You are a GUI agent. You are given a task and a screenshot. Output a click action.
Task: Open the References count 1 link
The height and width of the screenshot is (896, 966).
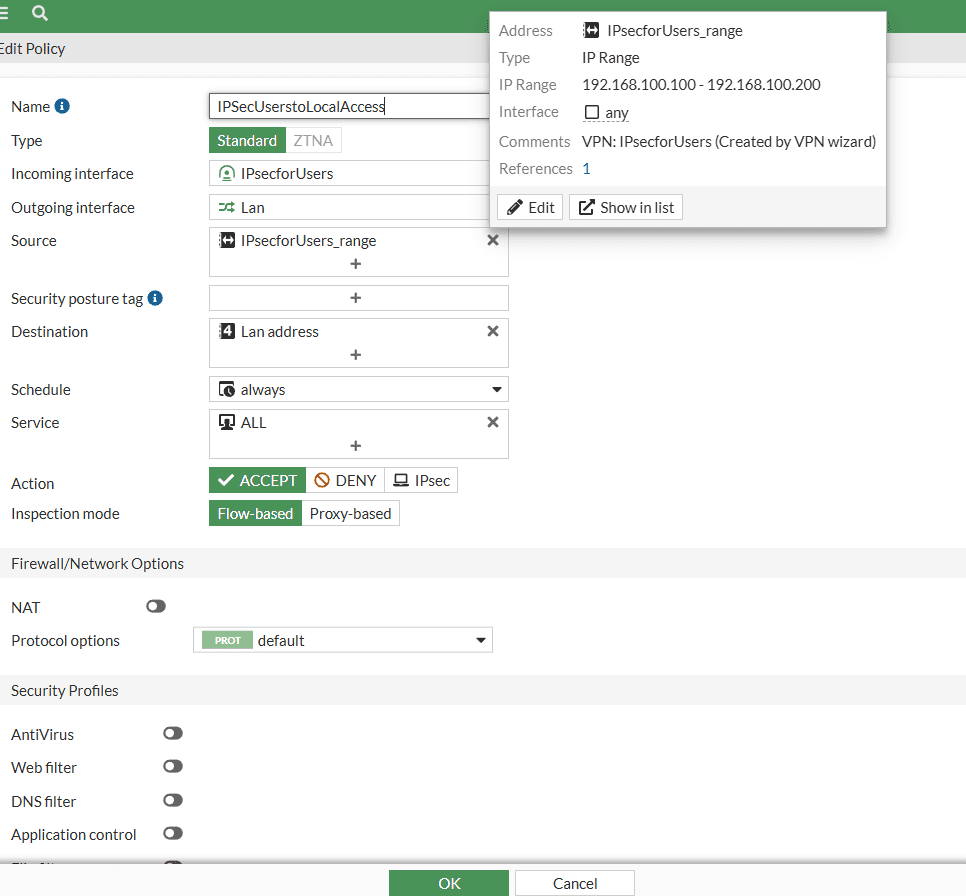point(586,169)
